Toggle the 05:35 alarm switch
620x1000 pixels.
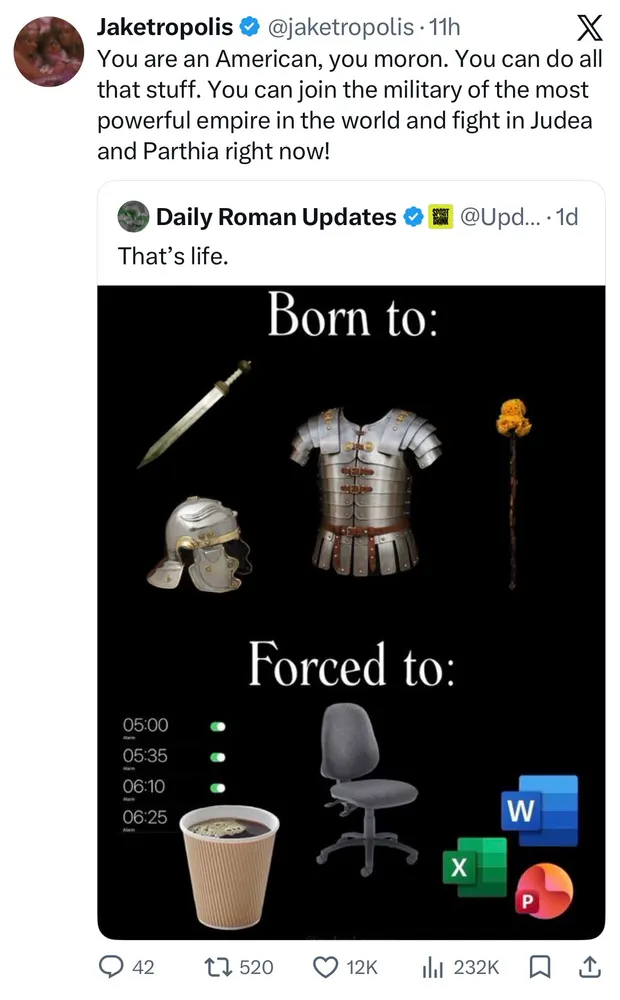(218, 756)
